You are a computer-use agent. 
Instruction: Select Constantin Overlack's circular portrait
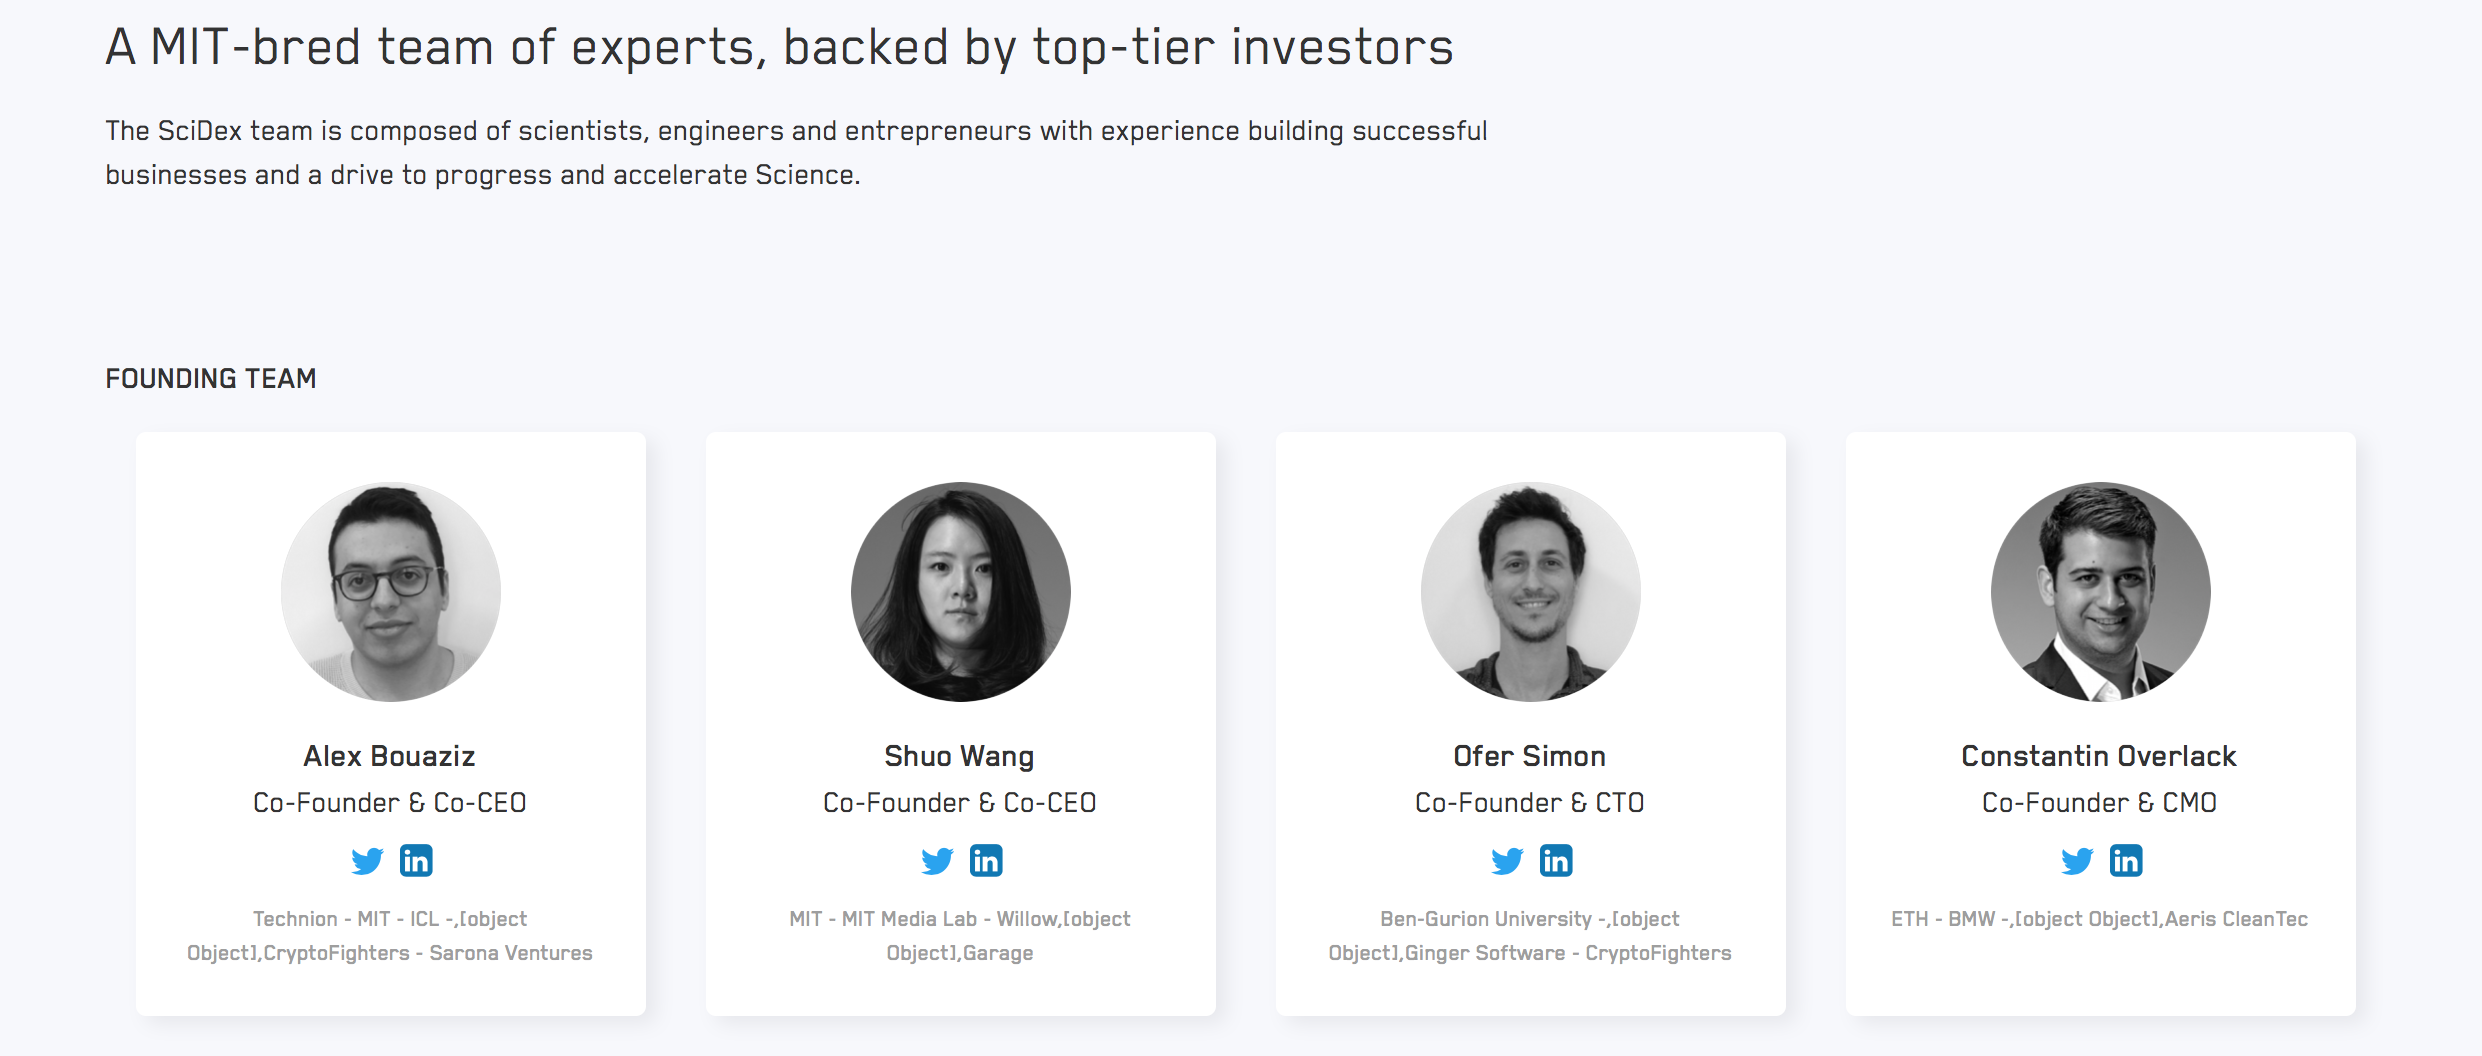click(2101, 592)
